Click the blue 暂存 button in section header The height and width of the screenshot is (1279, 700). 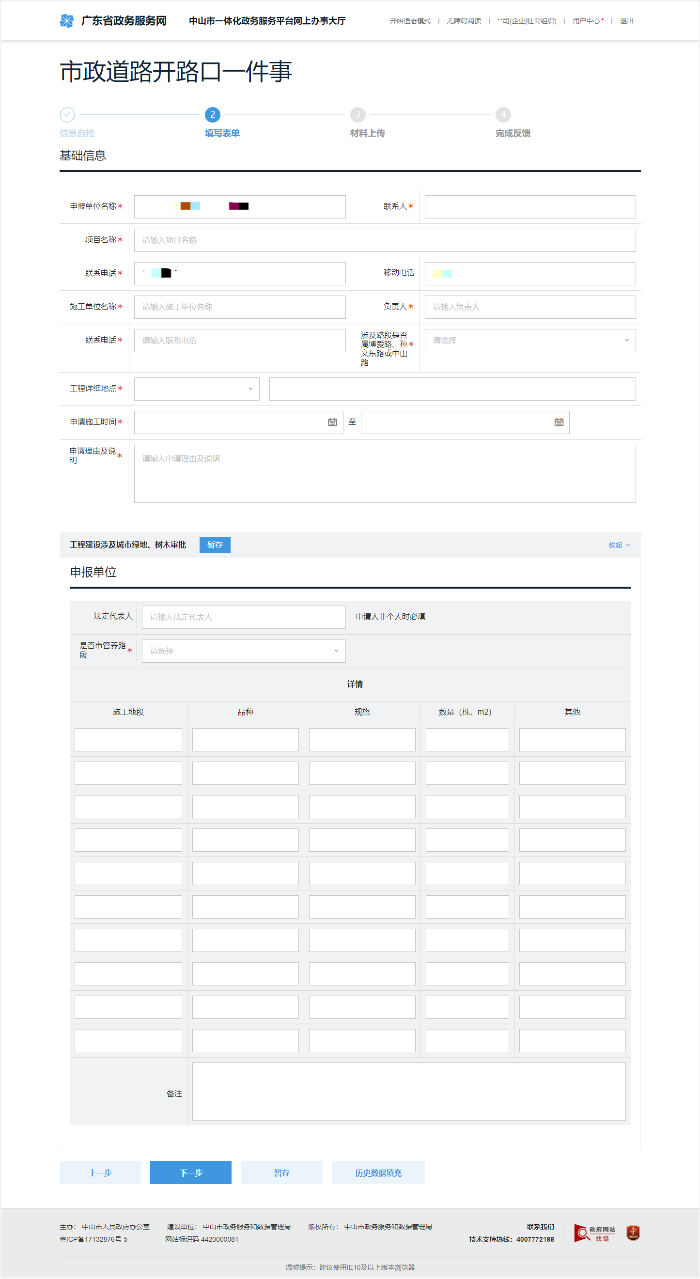click(x=215, y=545)
